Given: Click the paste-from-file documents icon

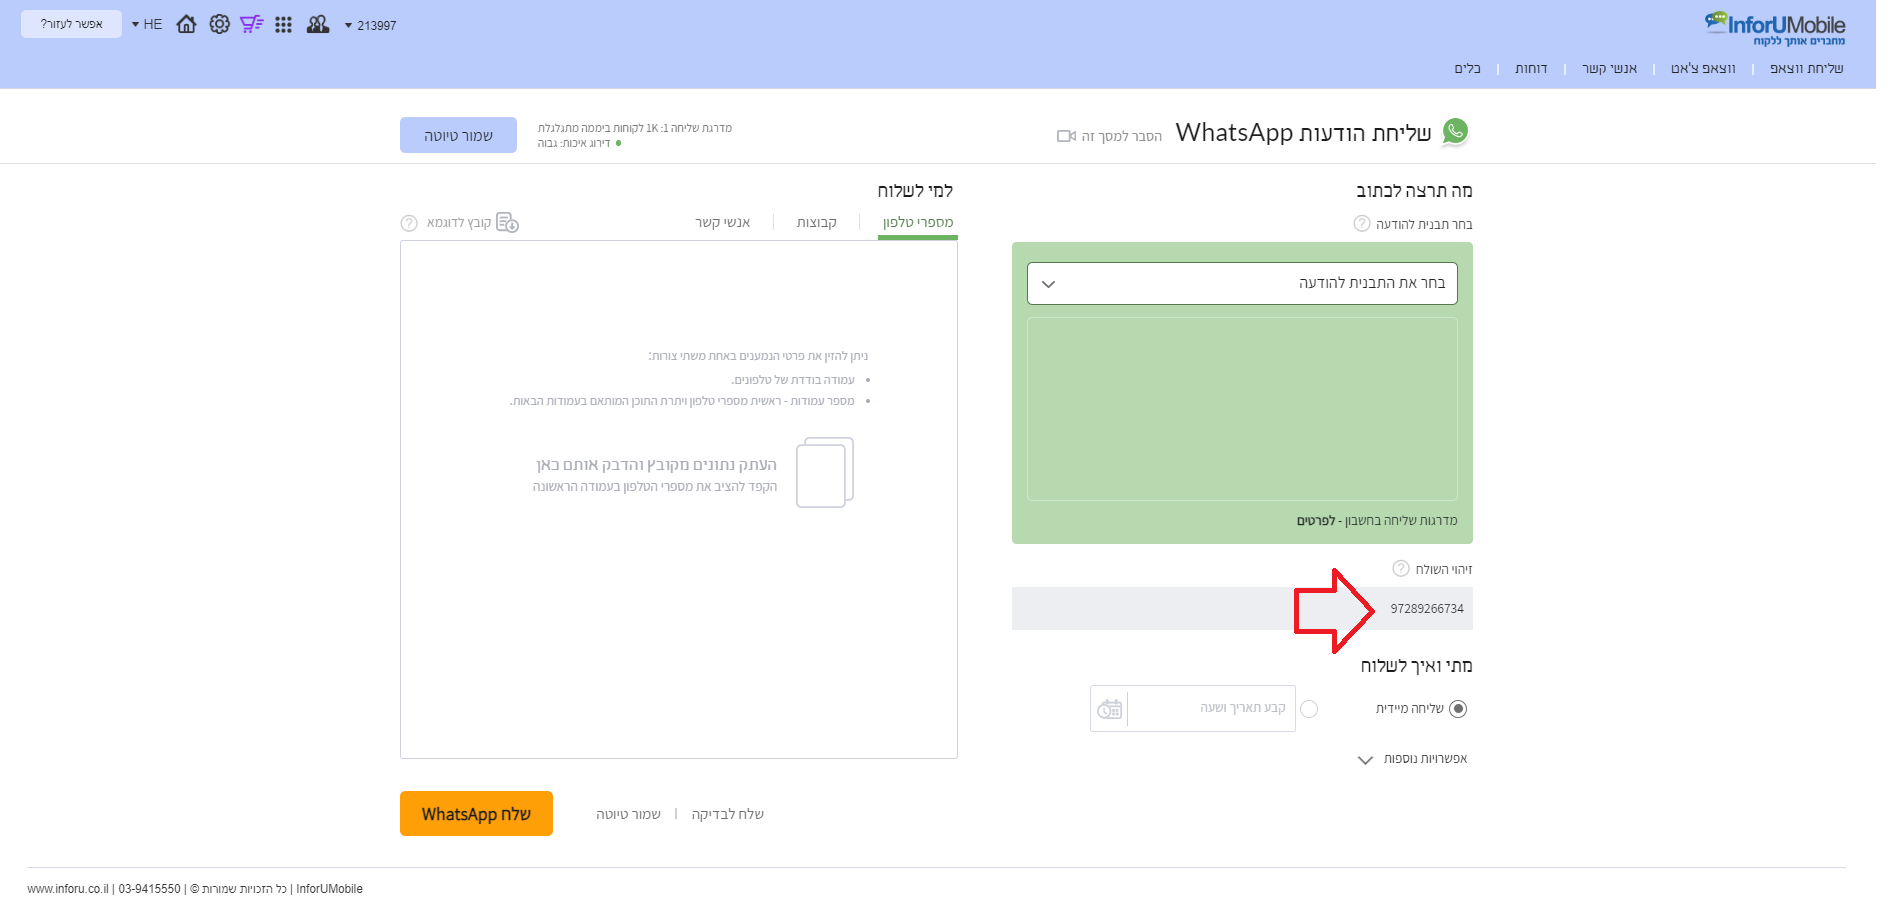Looking at the screenshot, I should (x=825, y=472).
